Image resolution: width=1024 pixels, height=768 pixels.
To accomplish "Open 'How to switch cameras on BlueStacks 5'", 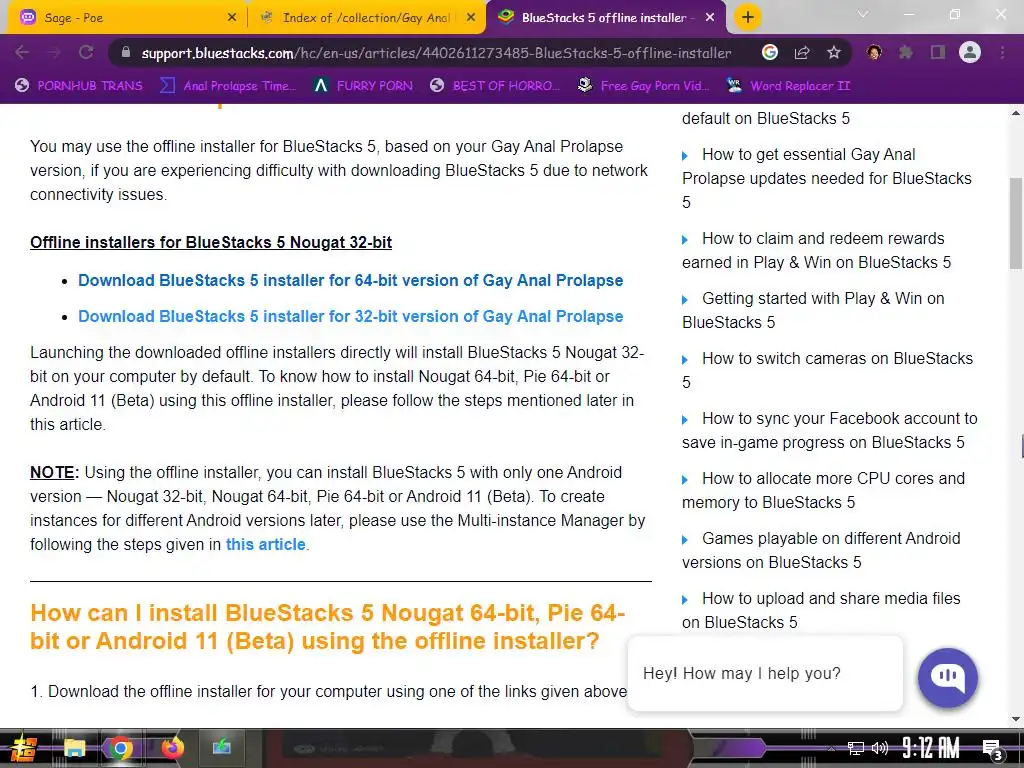I will [827, 370].
